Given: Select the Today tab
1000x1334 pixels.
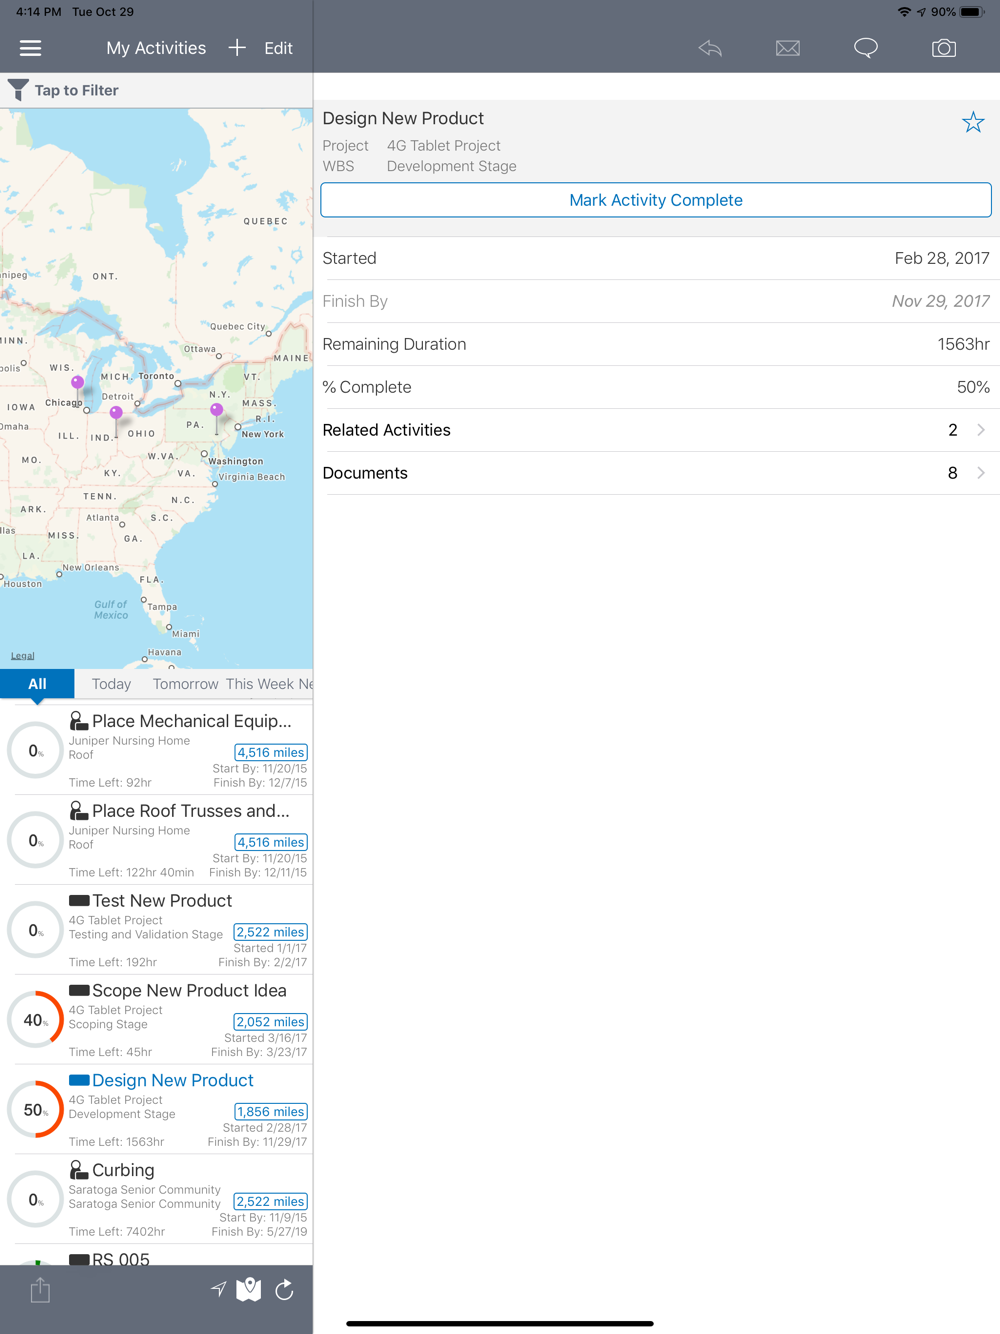Looking at the screenshot, I should 111,684.
